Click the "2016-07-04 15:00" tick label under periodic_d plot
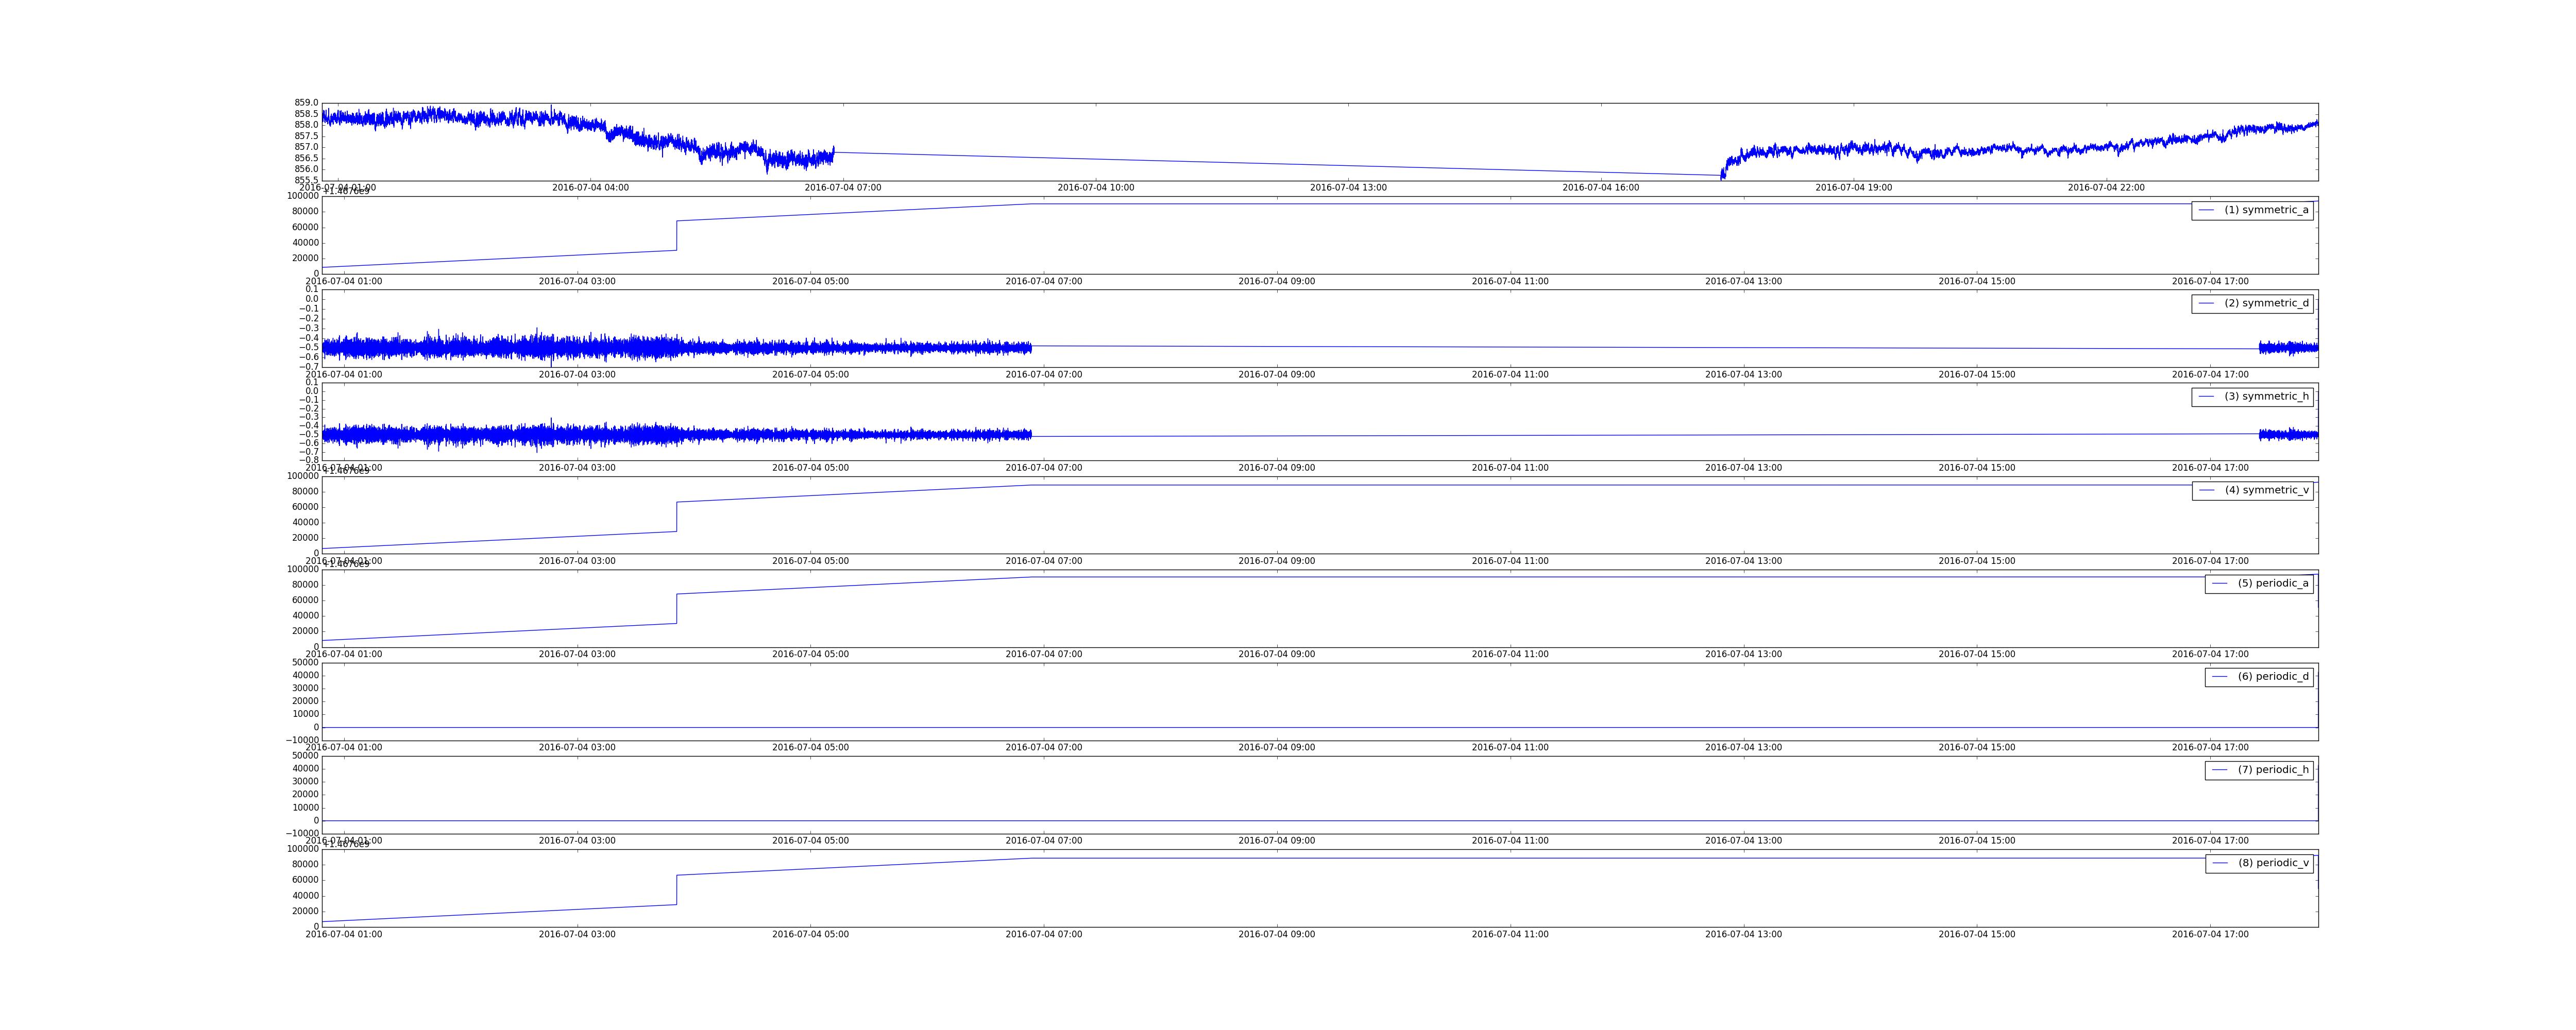The height and width of the screenshot is (1030, 2576). tap(1977, 748)
